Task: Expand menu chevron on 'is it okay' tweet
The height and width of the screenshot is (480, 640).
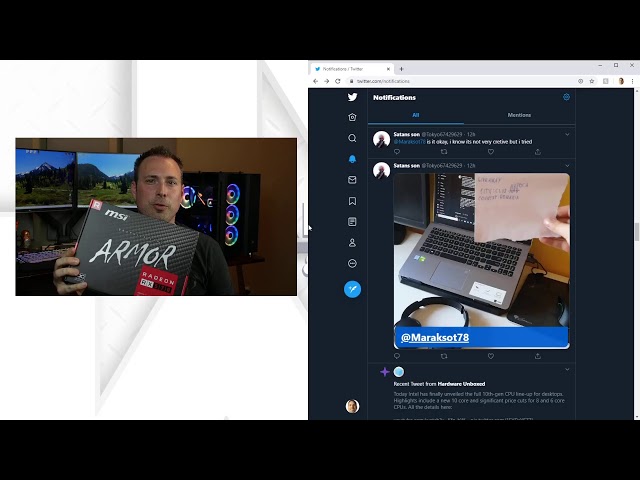Action: 567,134
